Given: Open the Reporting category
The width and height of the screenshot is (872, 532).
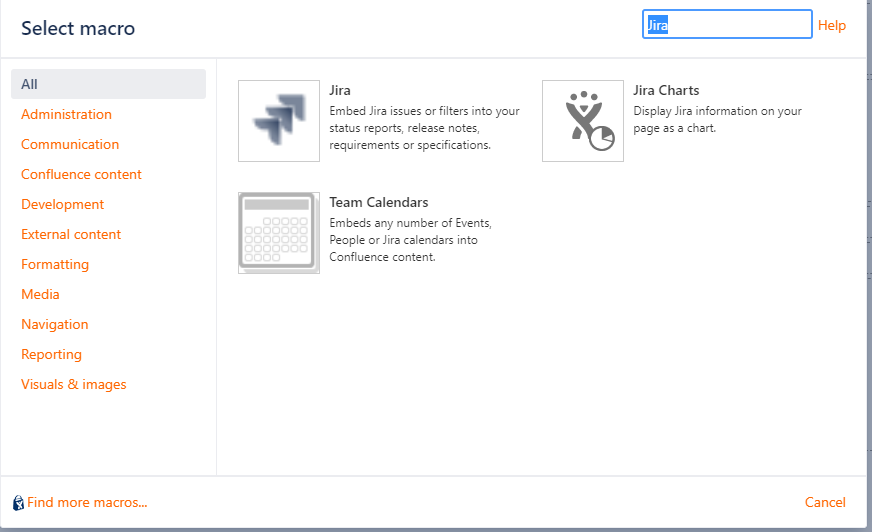Looking at the screenshot, I should (x=51, y=354).
